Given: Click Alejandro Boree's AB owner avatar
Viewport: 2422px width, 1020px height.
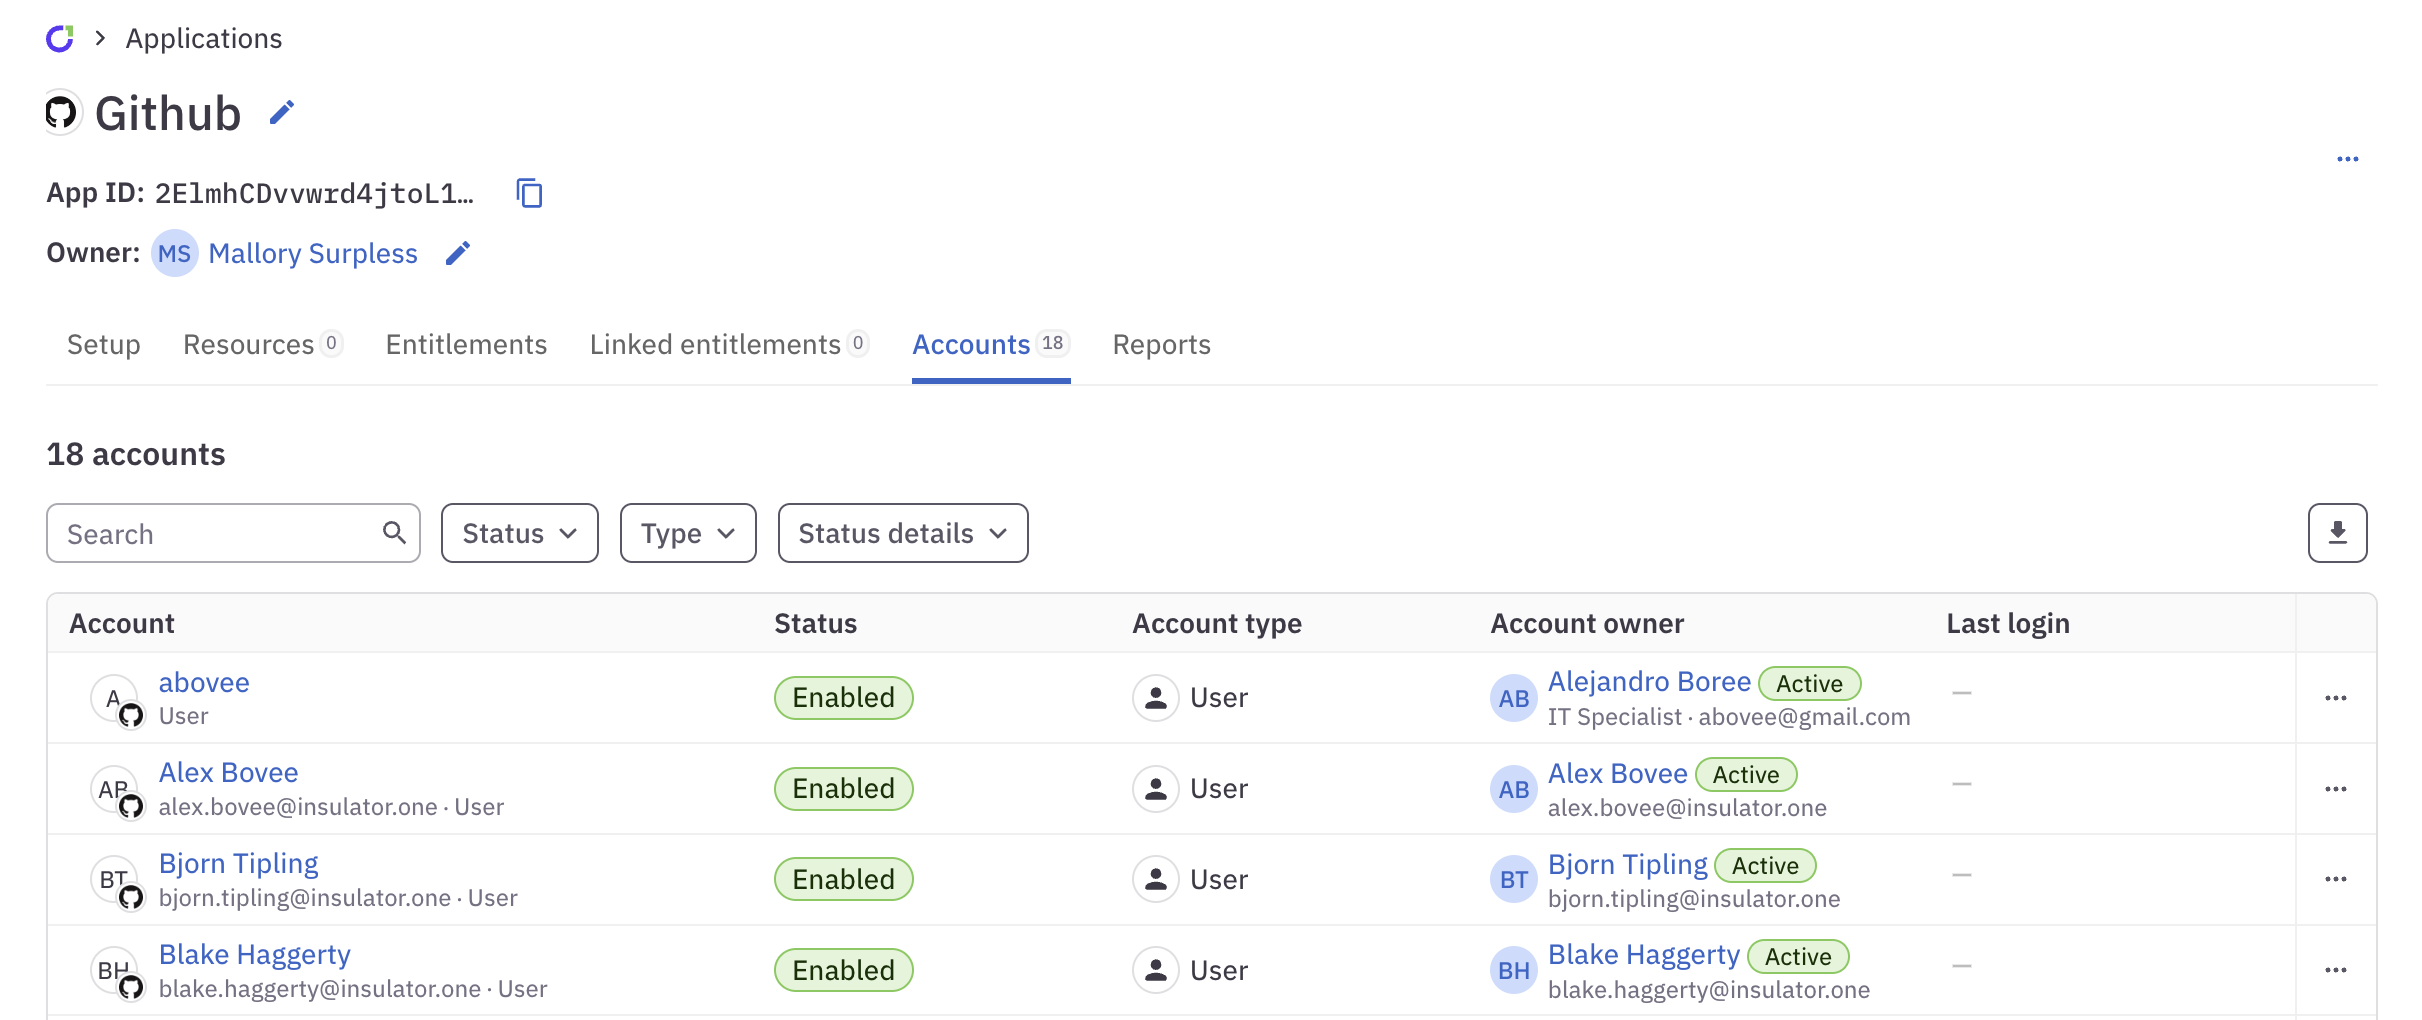Looking at the screenshot, I should [1513, 698].
